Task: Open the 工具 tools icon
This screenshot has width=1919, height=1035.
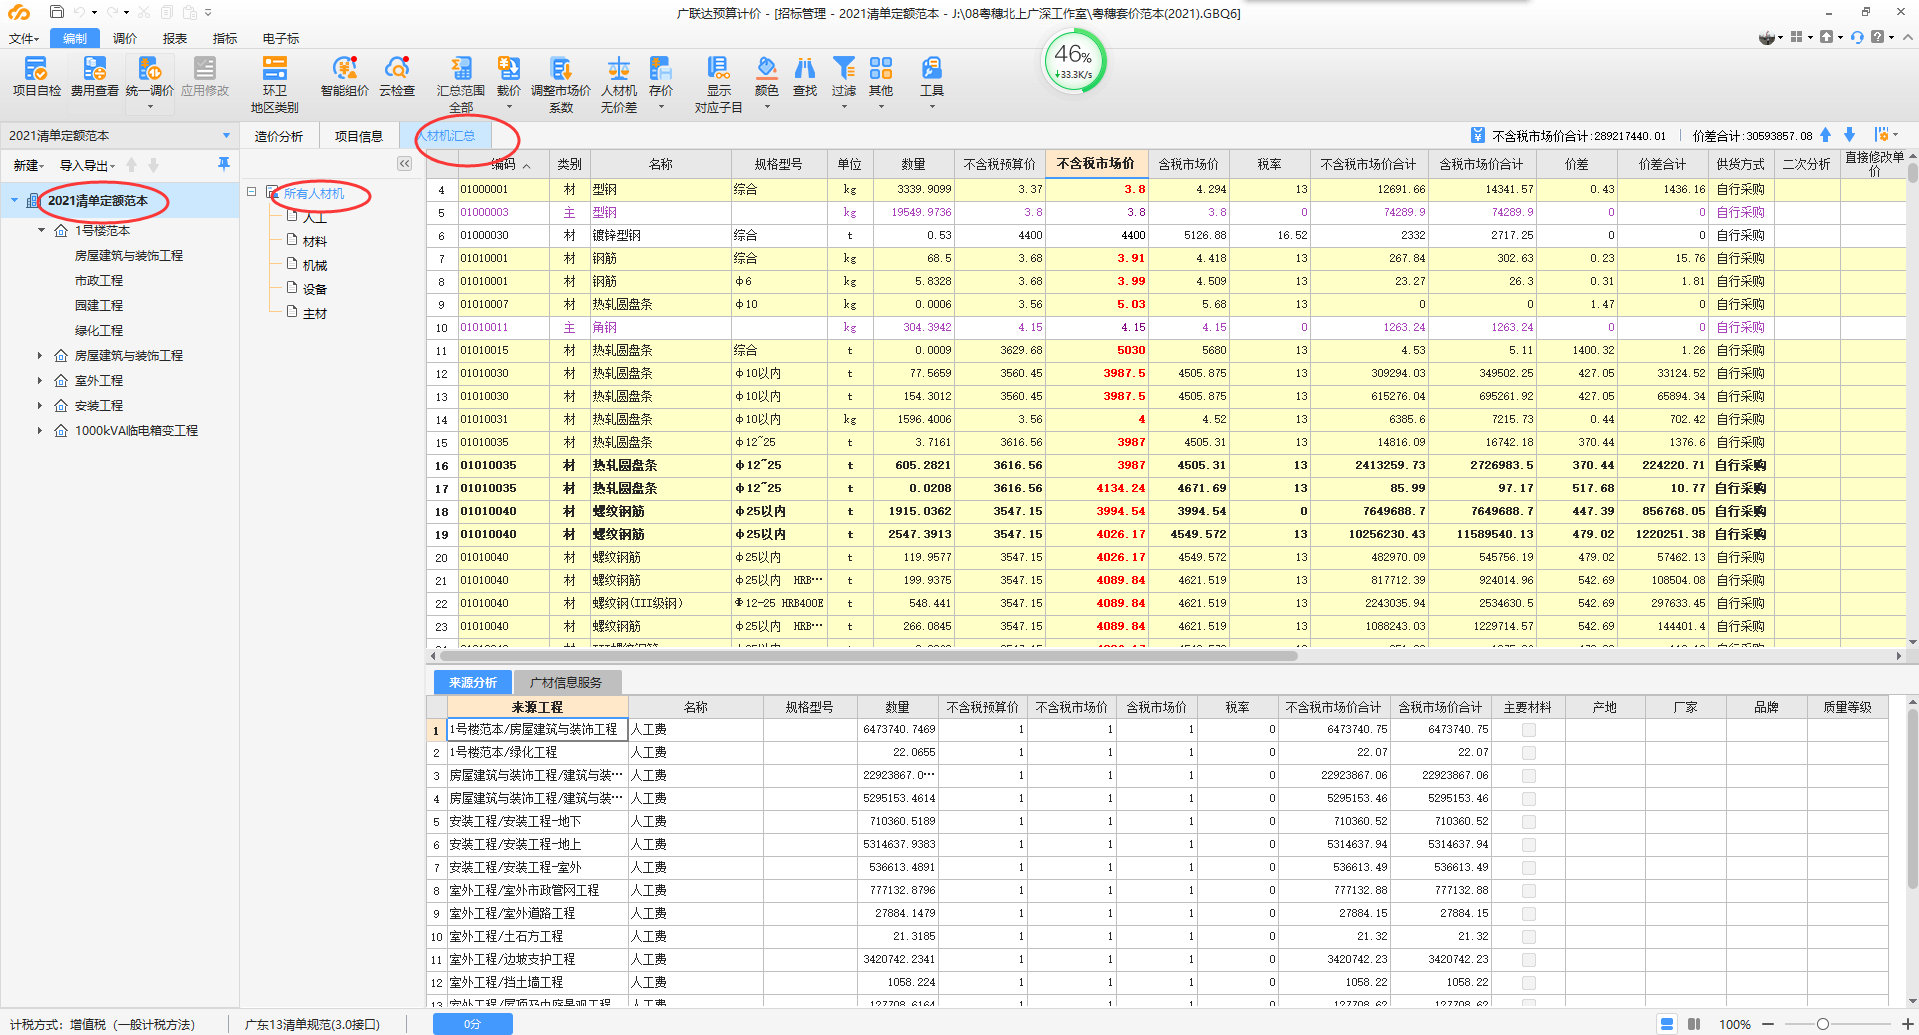Action: 932,68
